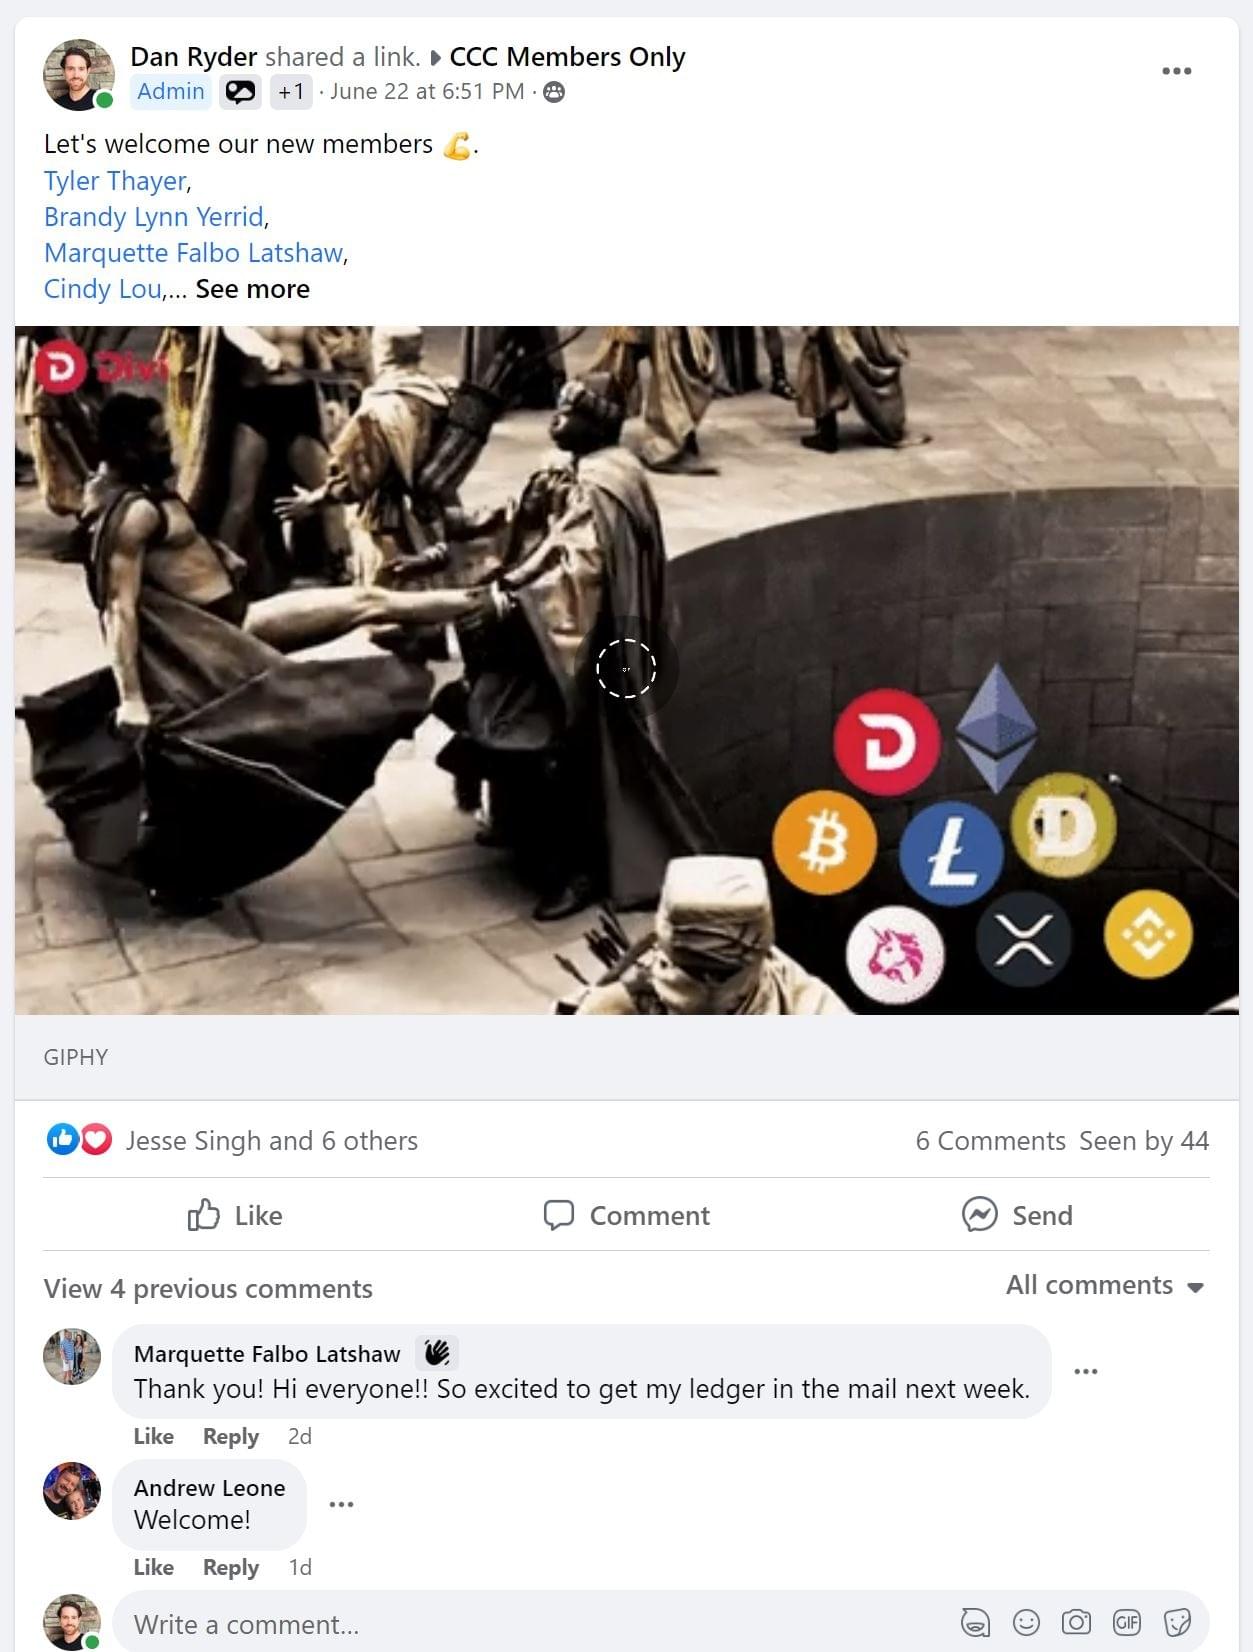This screenshot has height=1652, width=1253.
Task: Open the avatar sticker icon in the comment box
Action: (975, 1622)
